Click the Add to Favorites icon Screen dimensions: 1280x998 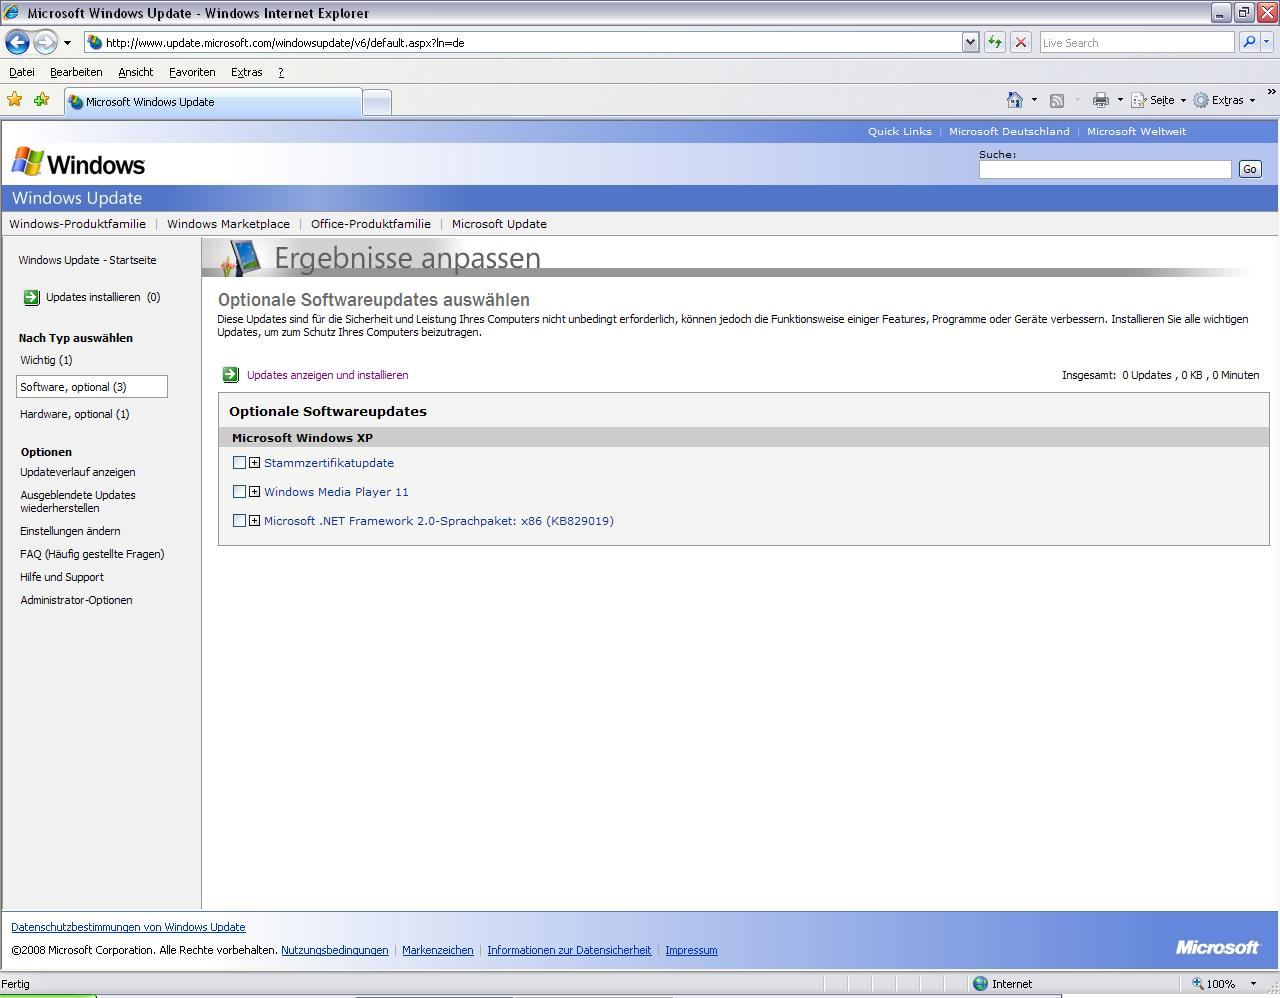tap(41, 100)
